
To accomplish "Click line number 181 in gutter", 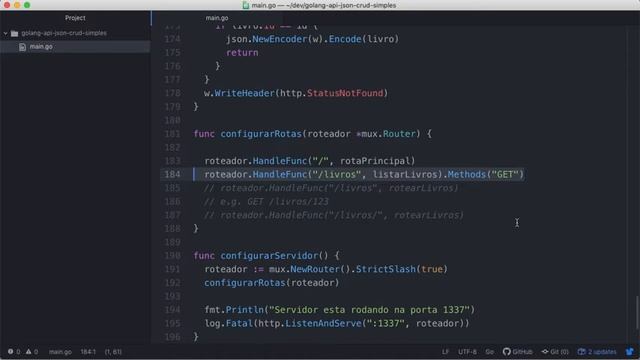I will (172, 134).
